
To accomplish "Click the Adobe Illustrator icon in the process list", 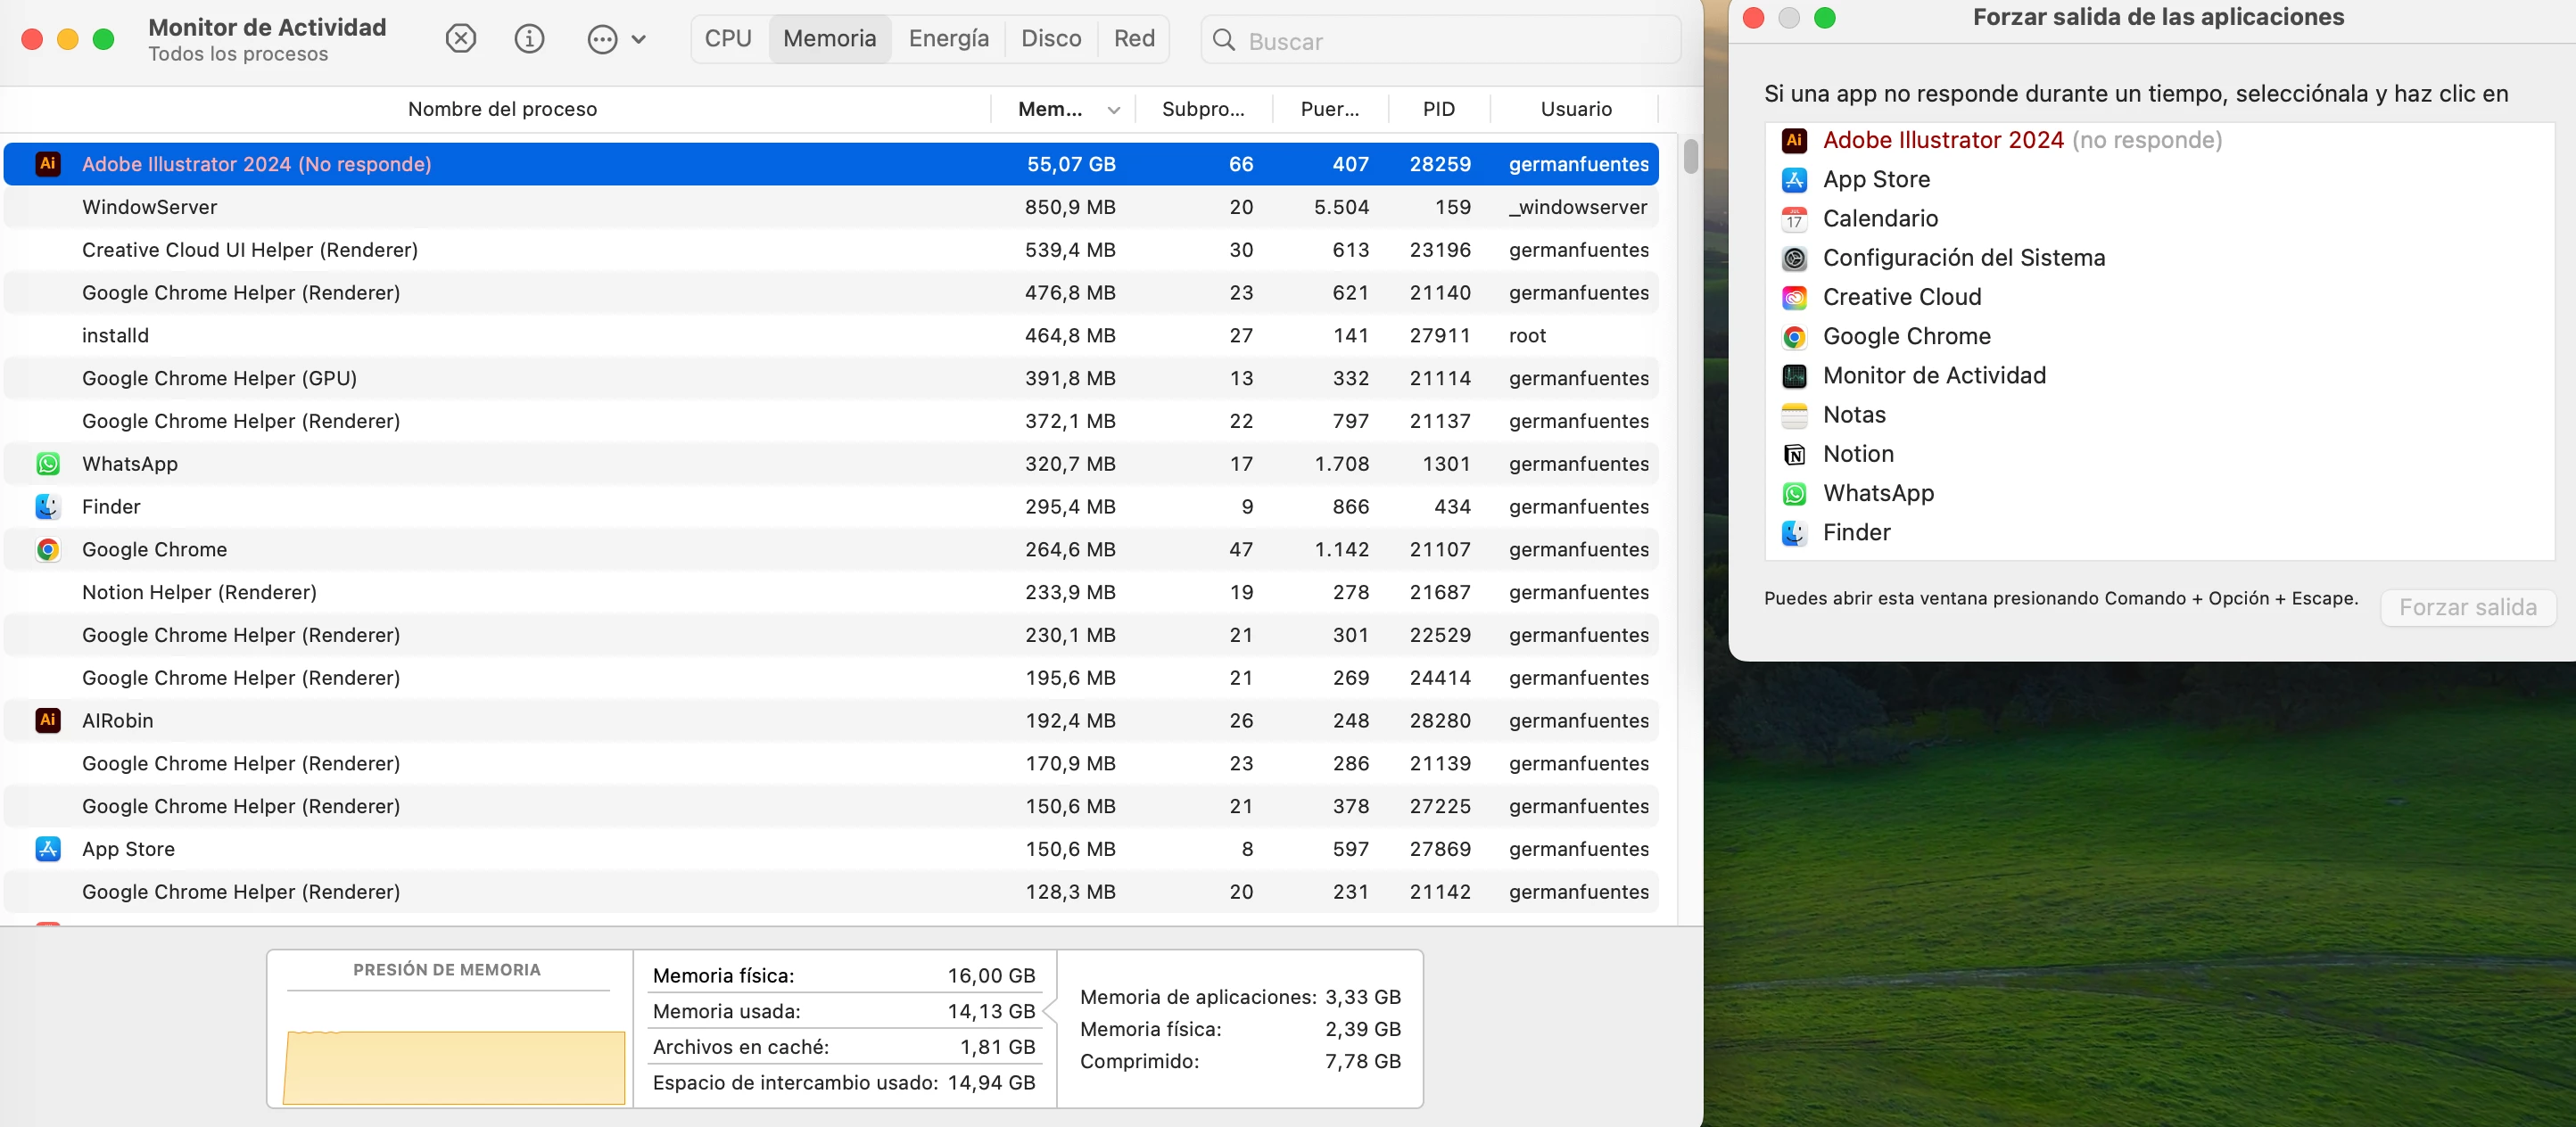I will point(47,164).
